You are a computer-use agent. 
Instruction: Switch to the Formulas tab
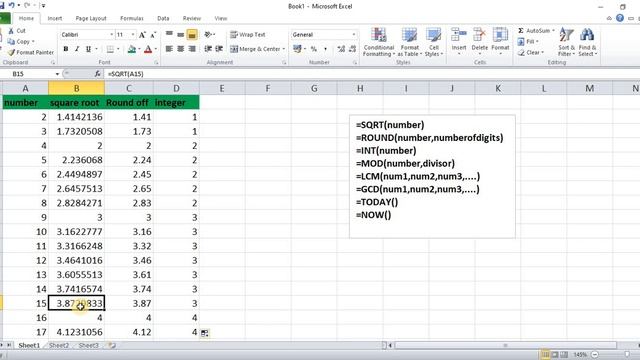point(132,18)
